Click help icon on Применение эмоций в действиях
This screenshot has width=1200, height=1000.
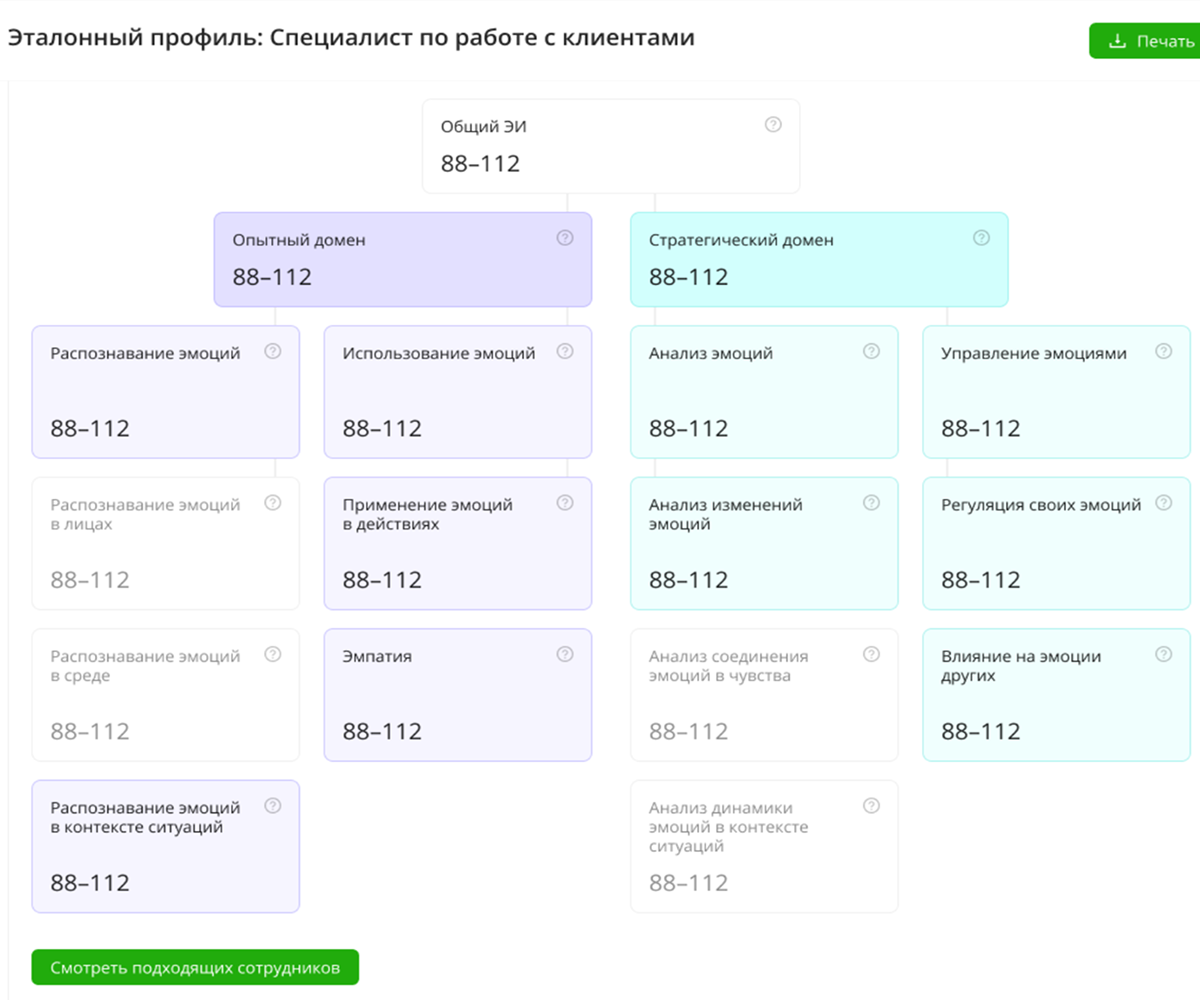[565, 503]
